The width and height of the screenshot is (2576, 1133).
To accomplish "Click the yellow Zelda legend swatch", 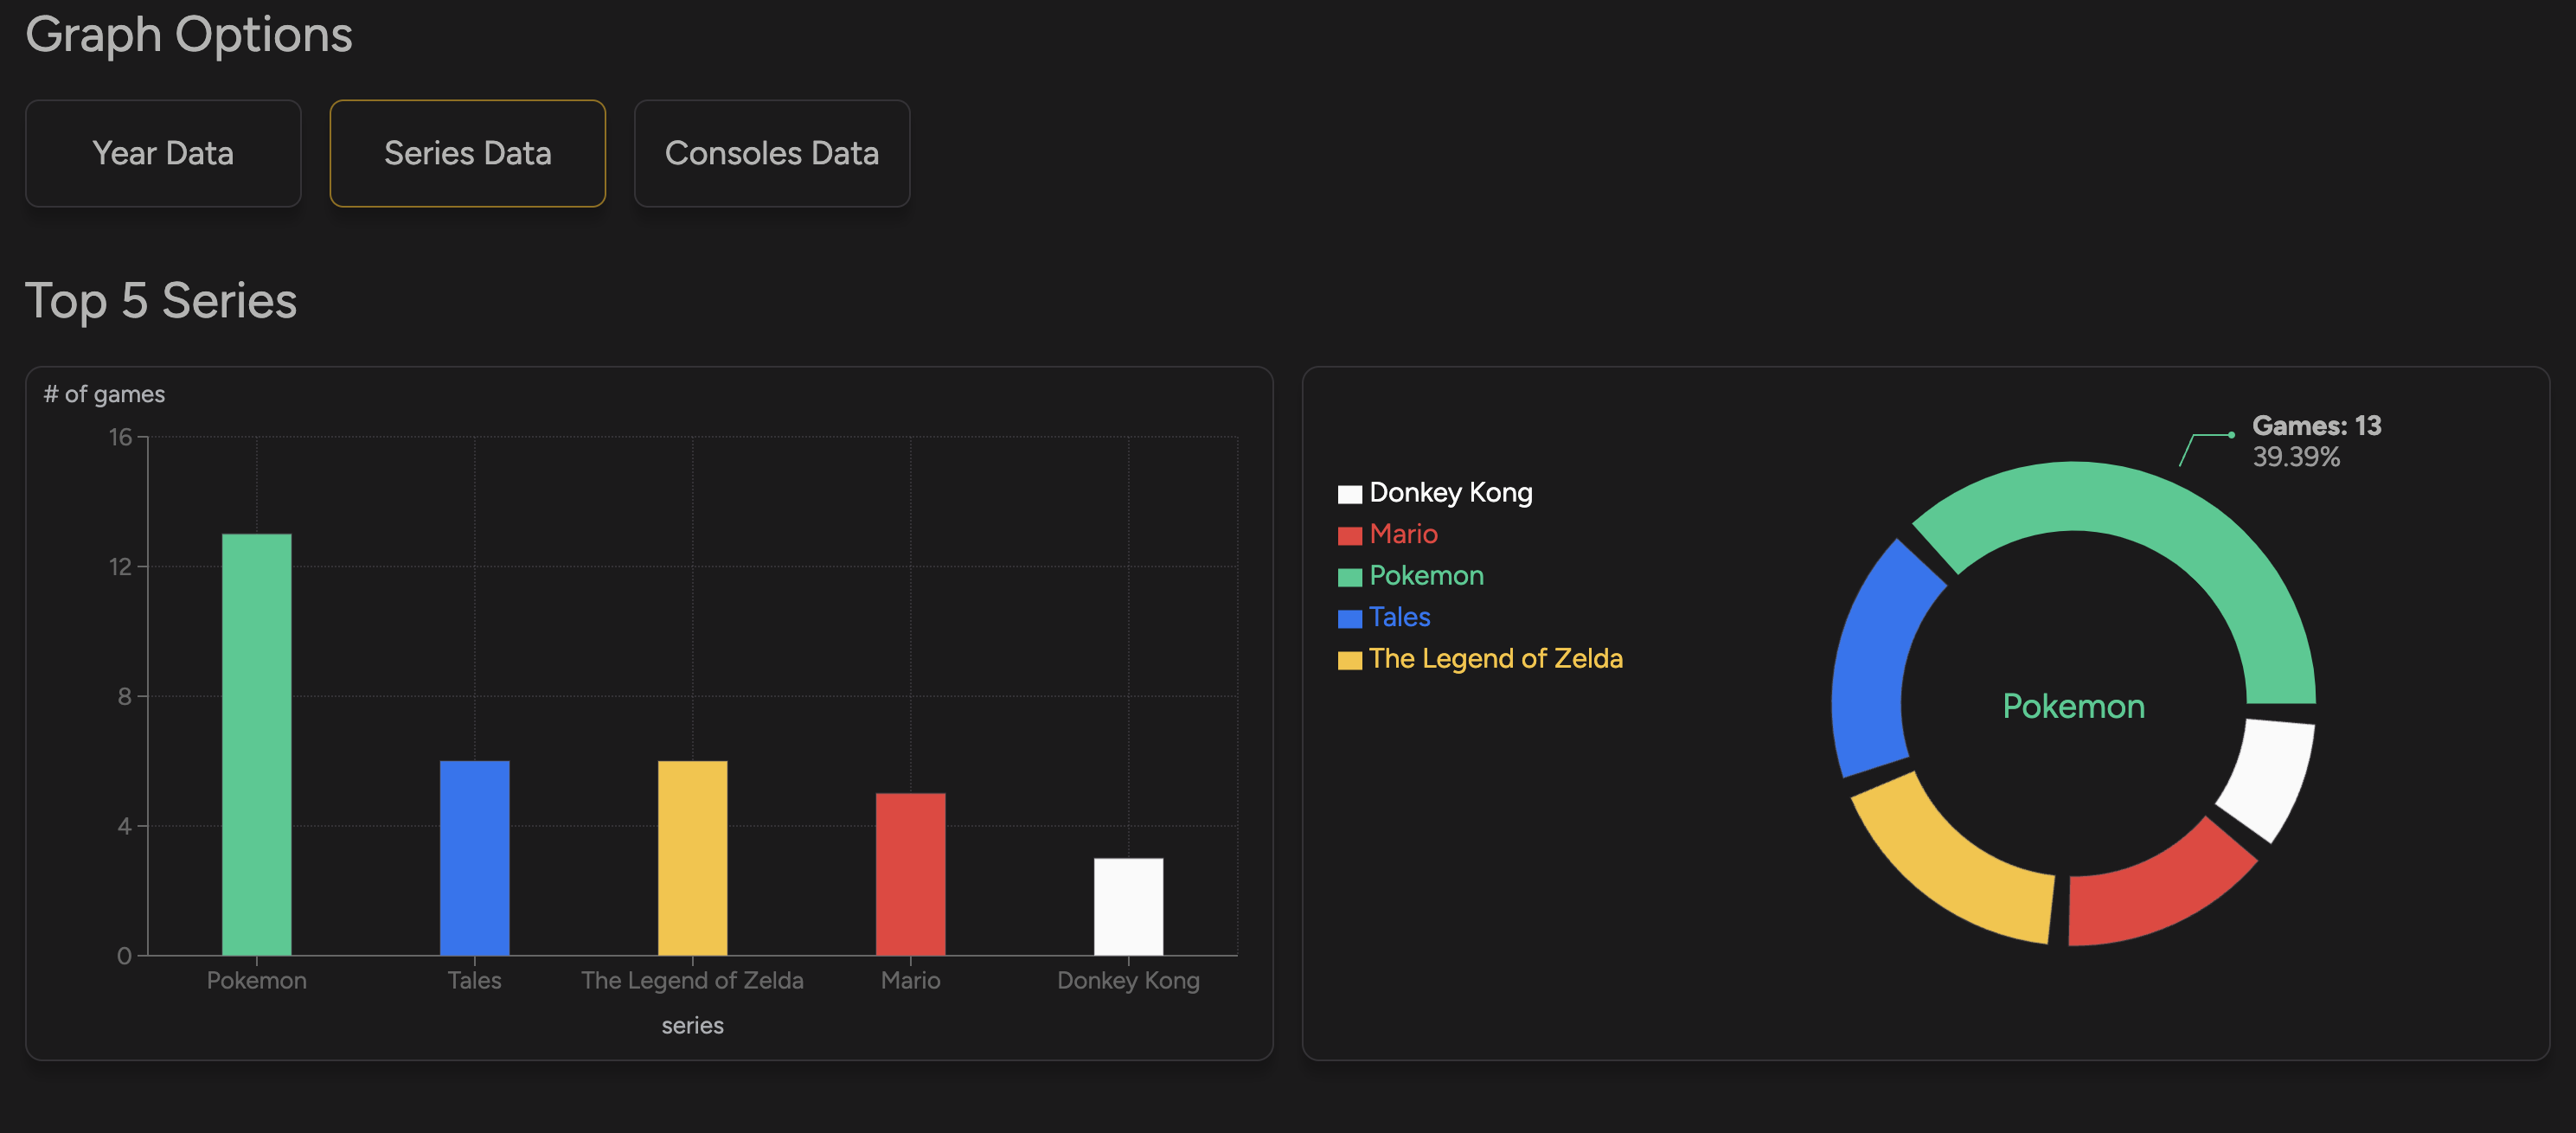I will tap(1349, 660).
